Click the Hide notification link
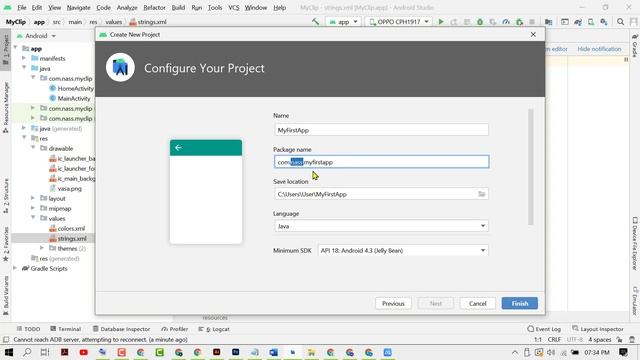Image resolution: width=640 pixels, height=360 pixels. coord(599,49)
